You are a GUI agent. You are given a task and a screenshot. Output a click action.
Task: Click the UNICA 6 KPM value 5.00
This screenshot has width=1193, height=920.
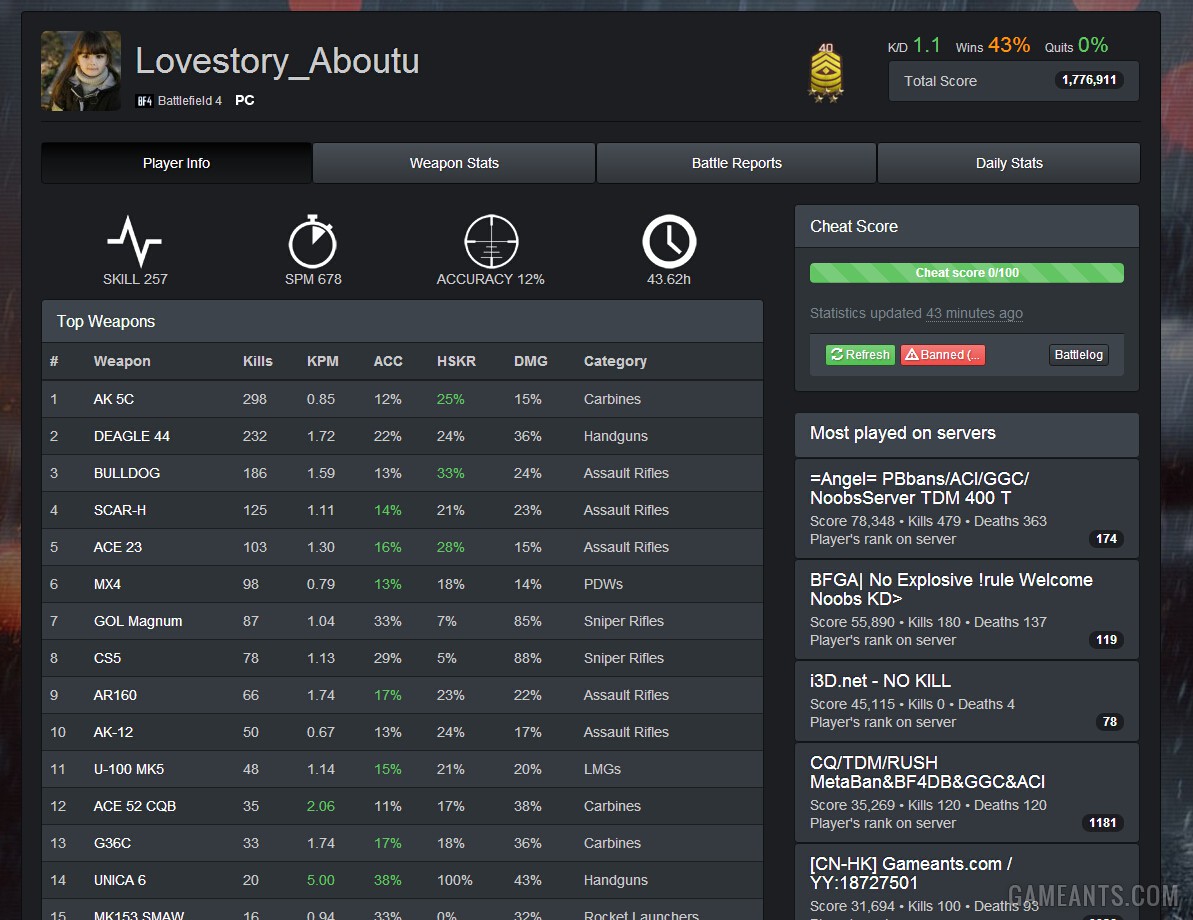(x=320, y=880)
